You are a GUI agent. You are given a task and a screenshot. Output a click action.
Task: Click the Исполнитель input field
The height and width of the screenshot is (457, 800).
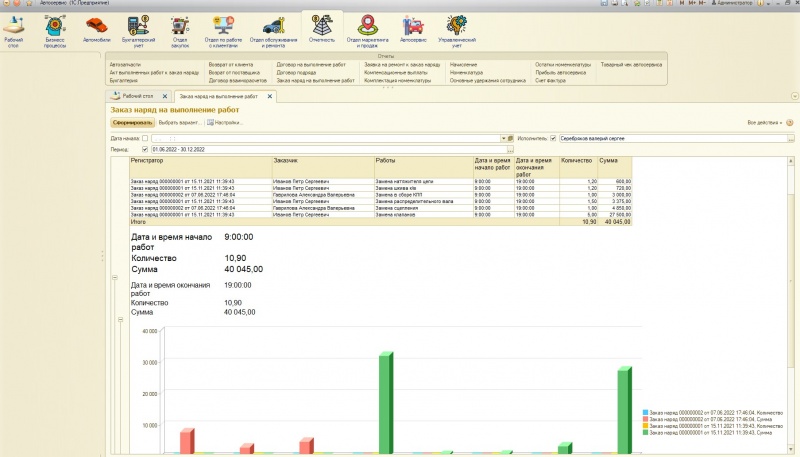[x=673, y=138]
